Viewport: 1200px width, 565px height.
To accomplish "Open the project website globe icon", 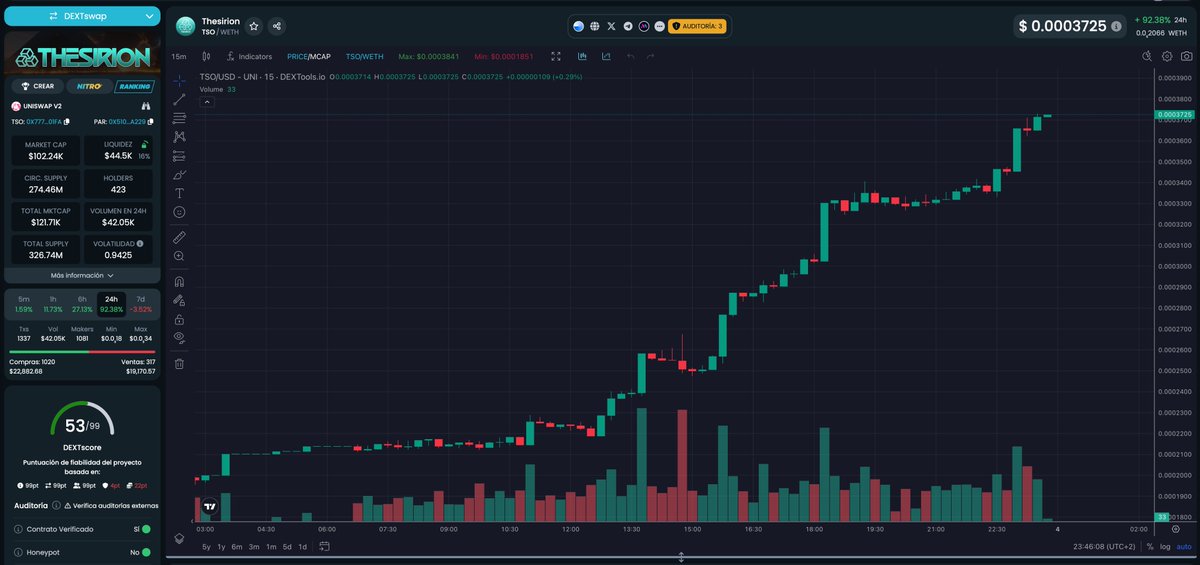I will (x=594, y=26).
